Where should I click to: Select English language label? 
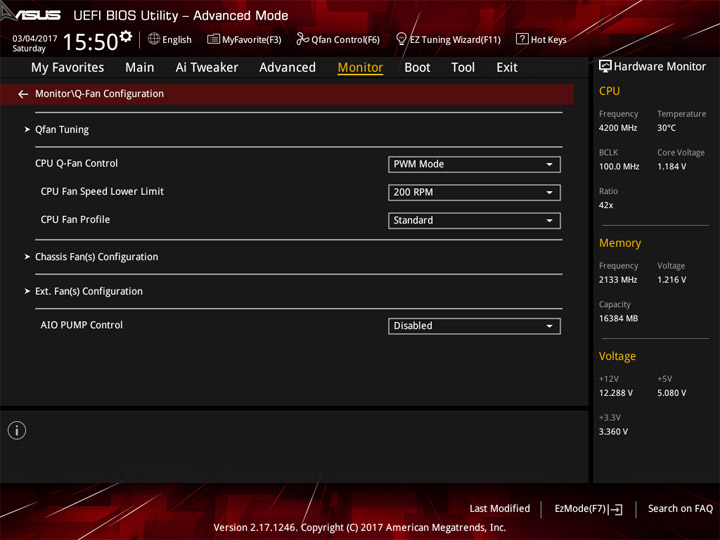click(177, 39)
